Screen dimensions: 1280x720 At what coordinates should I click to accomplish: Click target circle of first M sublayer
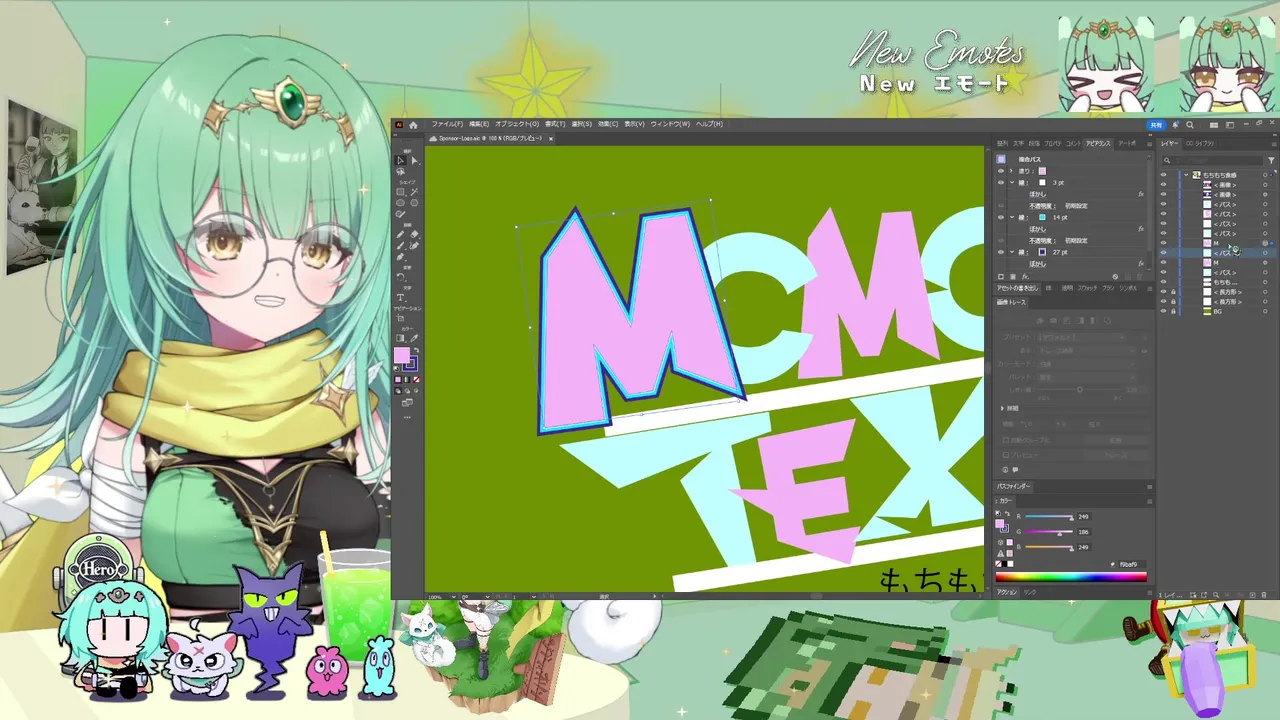point(1265,243)
